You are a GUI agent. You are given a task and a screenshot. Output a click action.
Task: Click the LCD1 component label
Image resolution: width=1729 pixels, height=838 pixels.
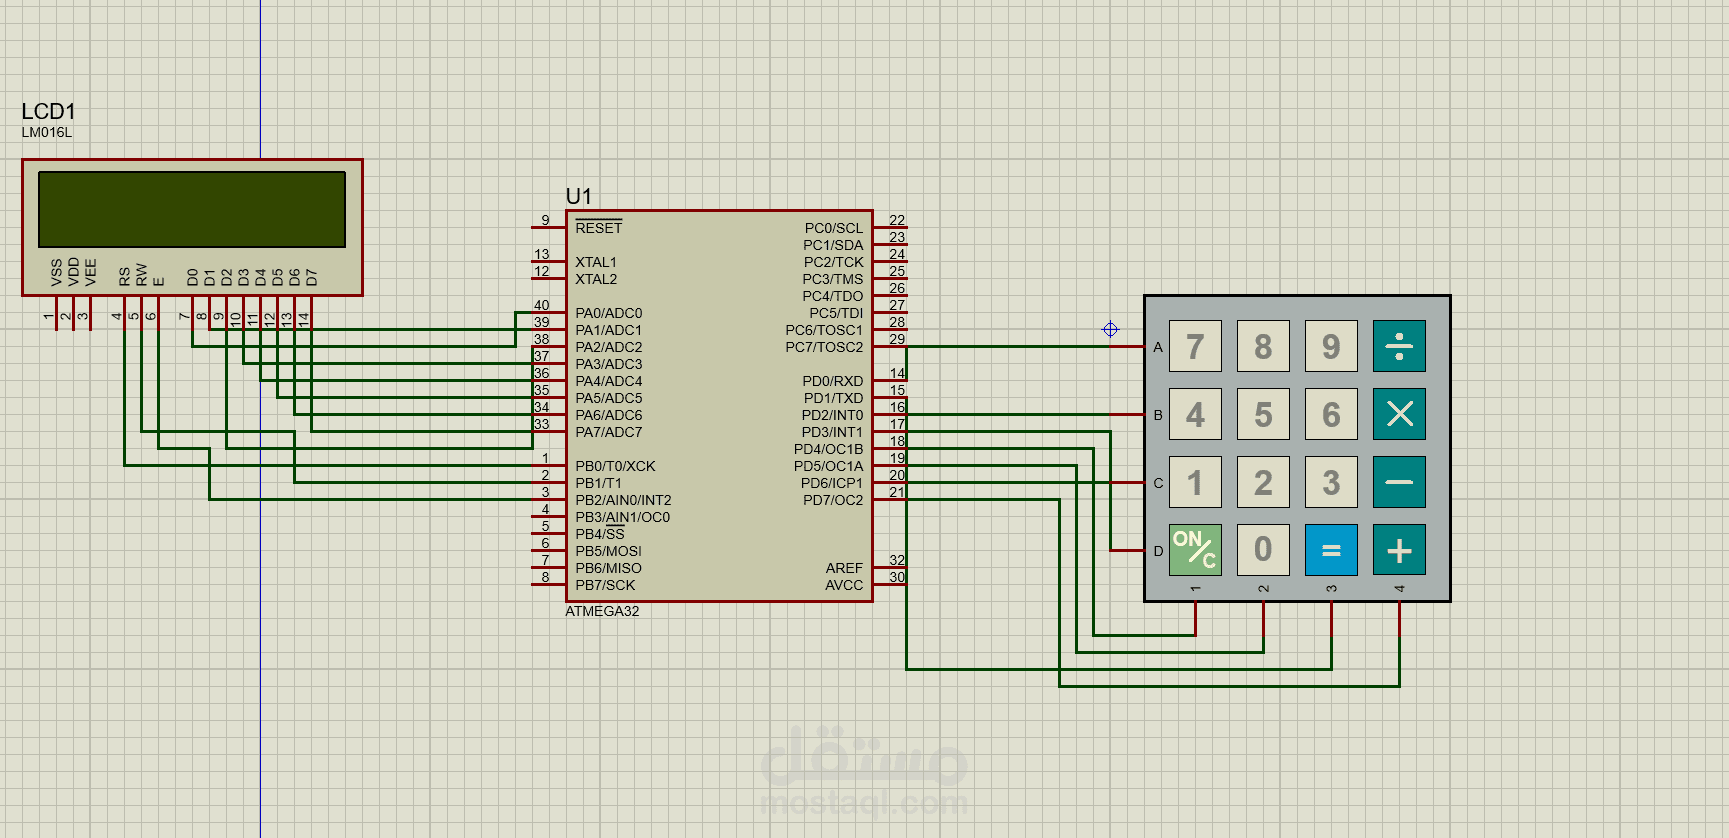tap(48, 111)
